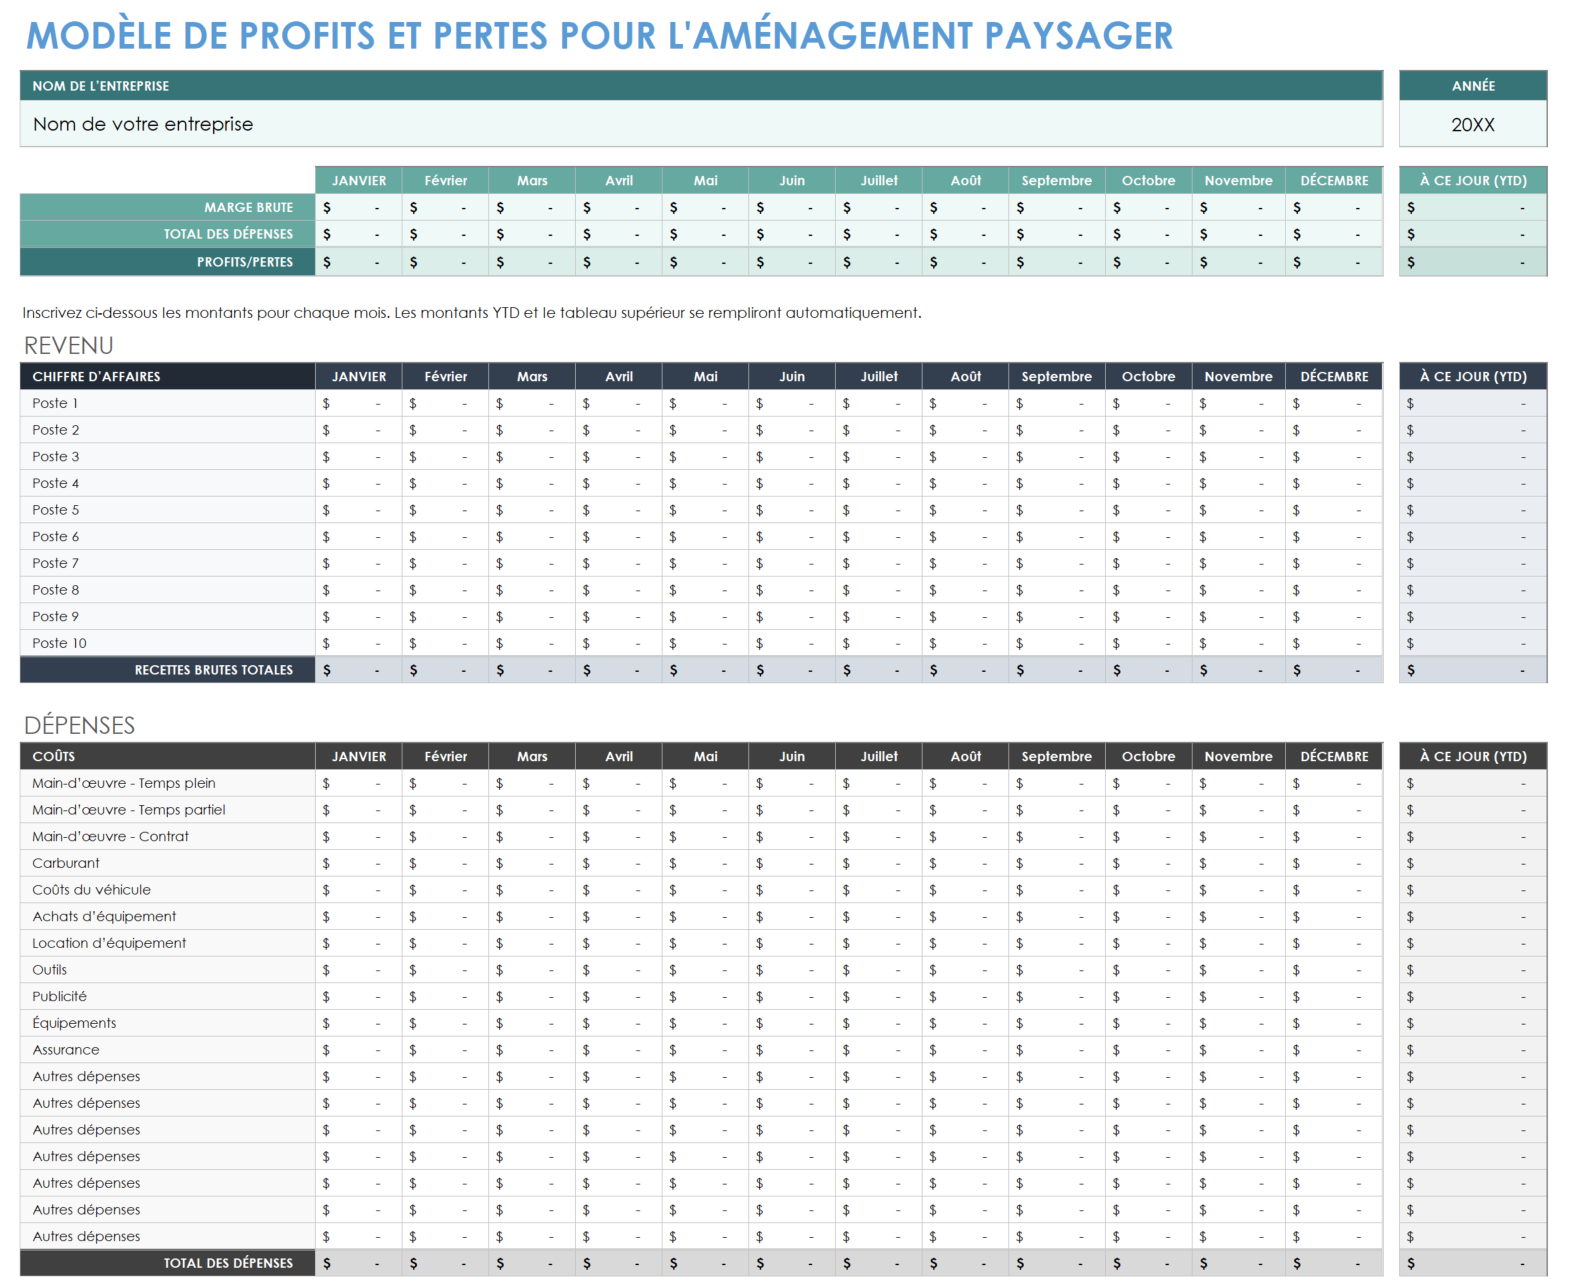The height and width of the screenshot is (1286, 1573).
Task: Select the Poste 1 JANVIER amount cell
Action: point(359,403)
